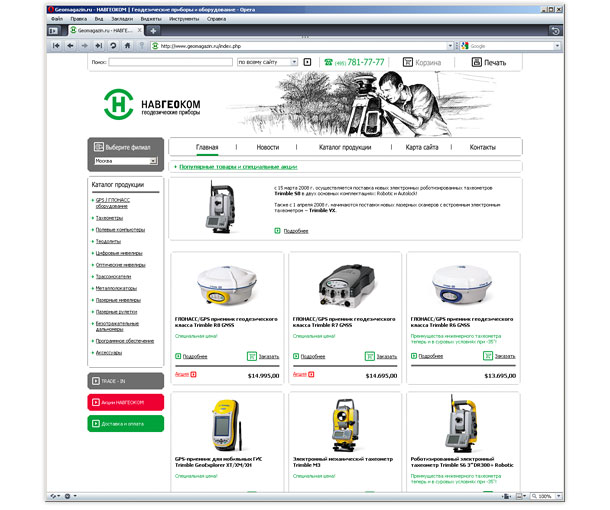610x510 pixels.
Task: Expand the address bar history dropdown
Action: click(x=450, y=46)
